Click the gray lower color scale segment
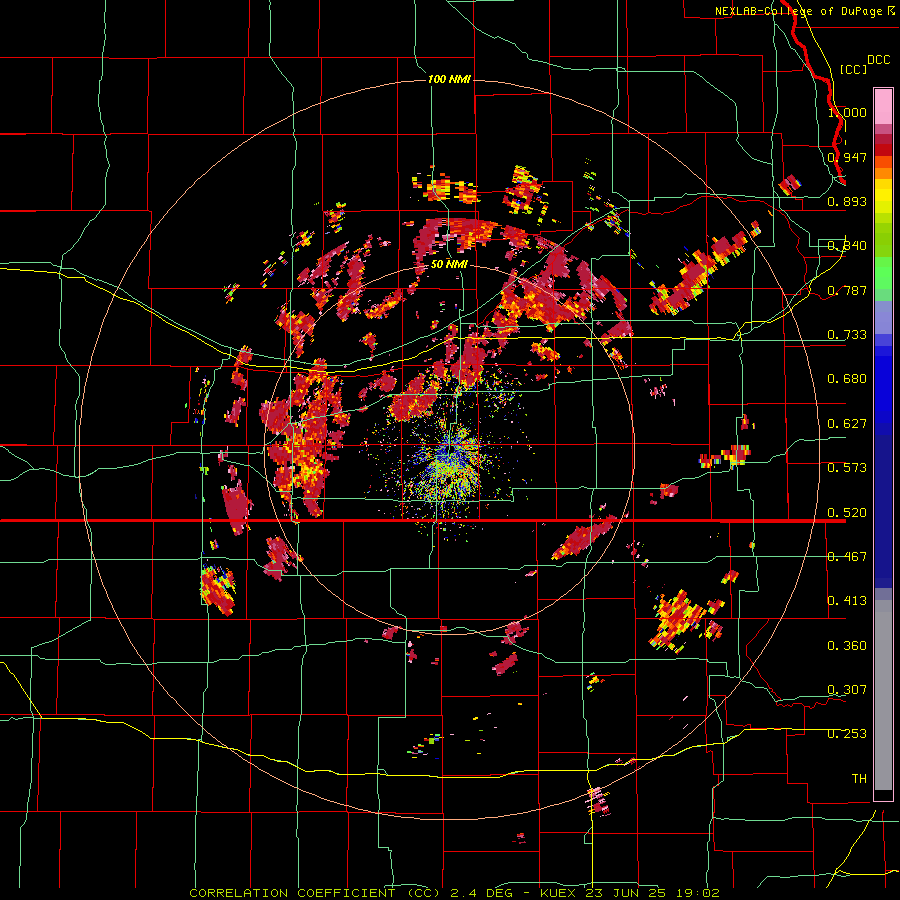 (x=883, y=695)
